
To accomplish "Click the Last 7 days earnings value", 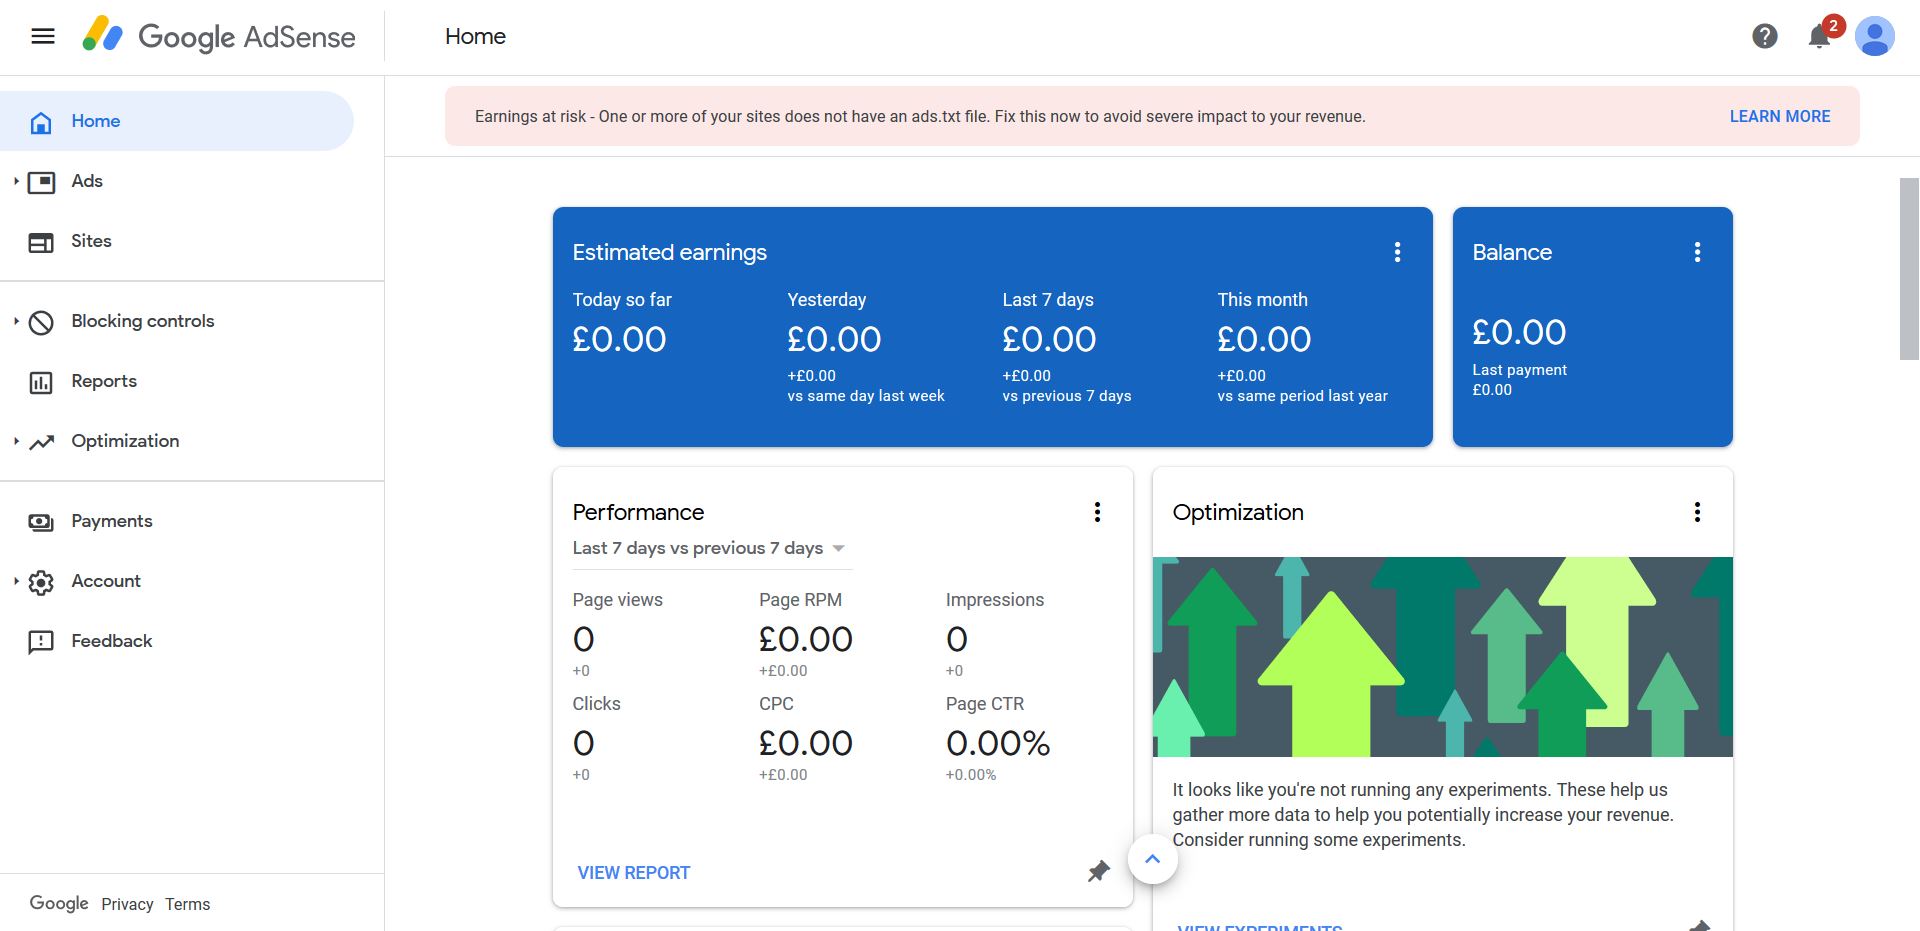I will pos(1049,340).
